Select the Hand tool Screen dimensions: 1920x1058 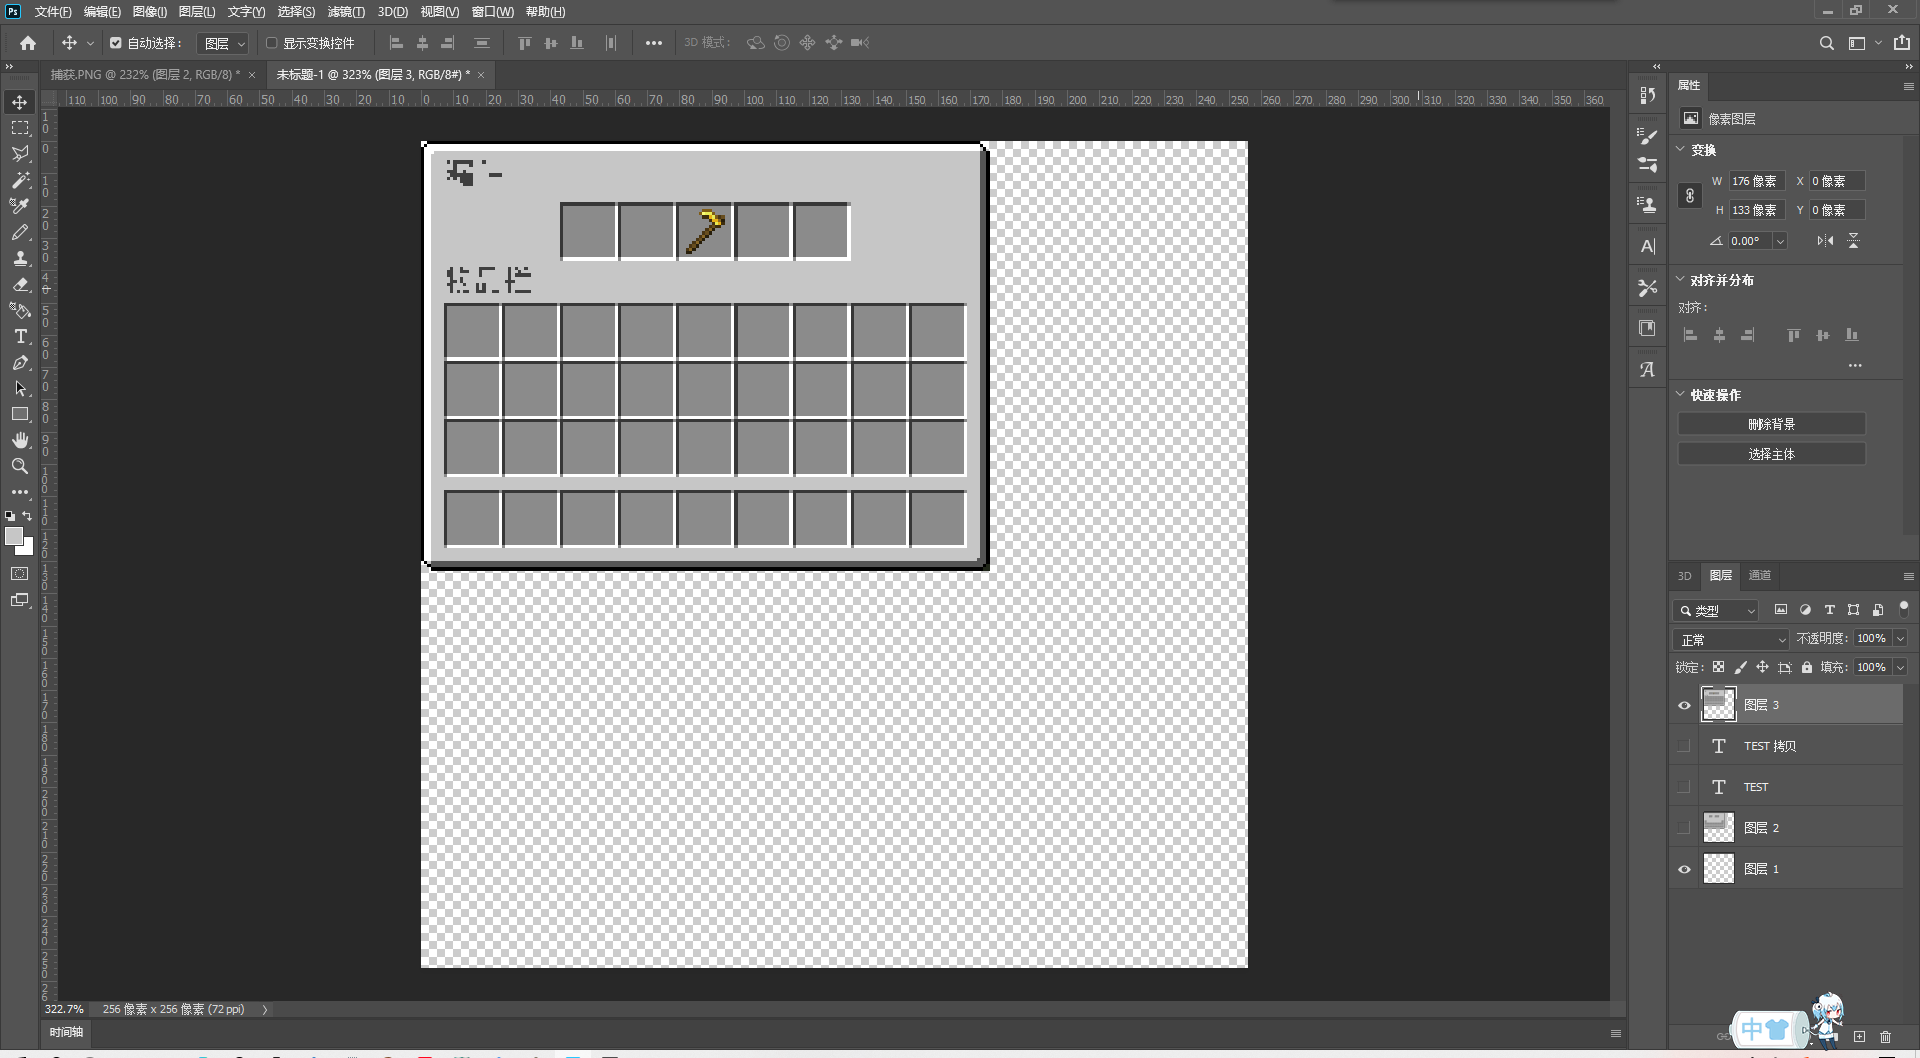[20, 440]
